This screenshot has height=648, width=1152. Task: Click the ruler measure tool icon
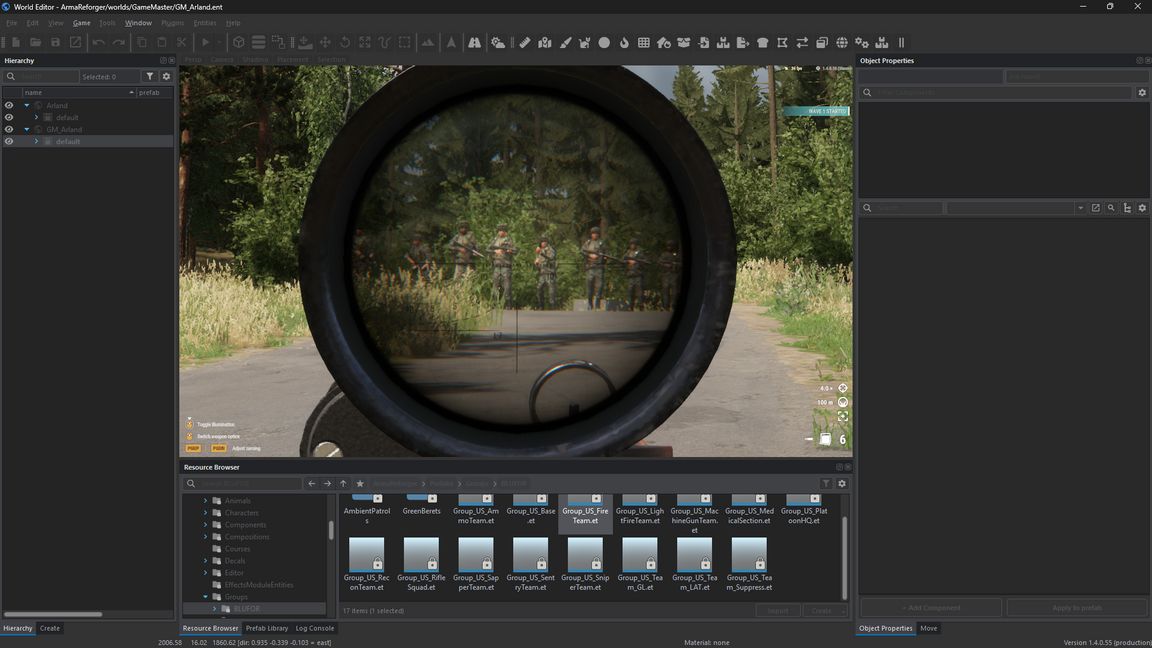click(x=524, y=43)
